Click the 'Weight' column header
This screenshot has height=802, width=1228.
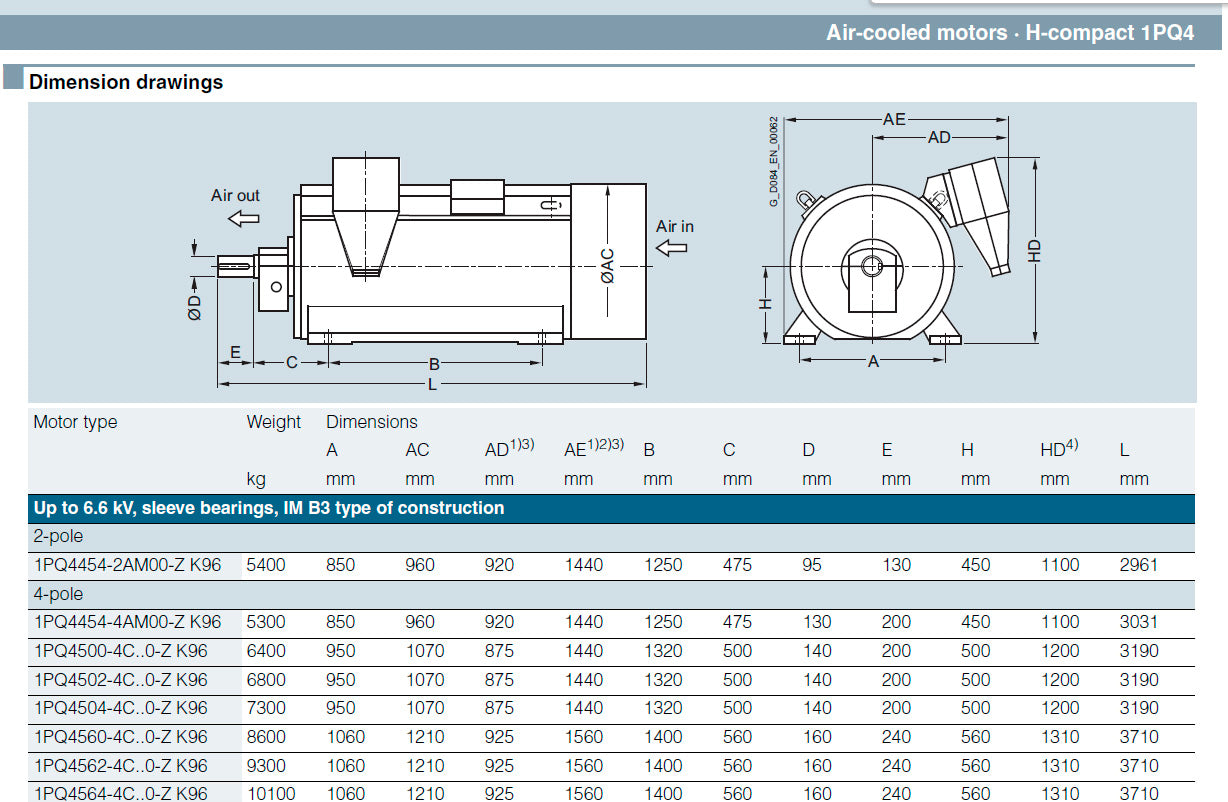(x=274, y=422)
